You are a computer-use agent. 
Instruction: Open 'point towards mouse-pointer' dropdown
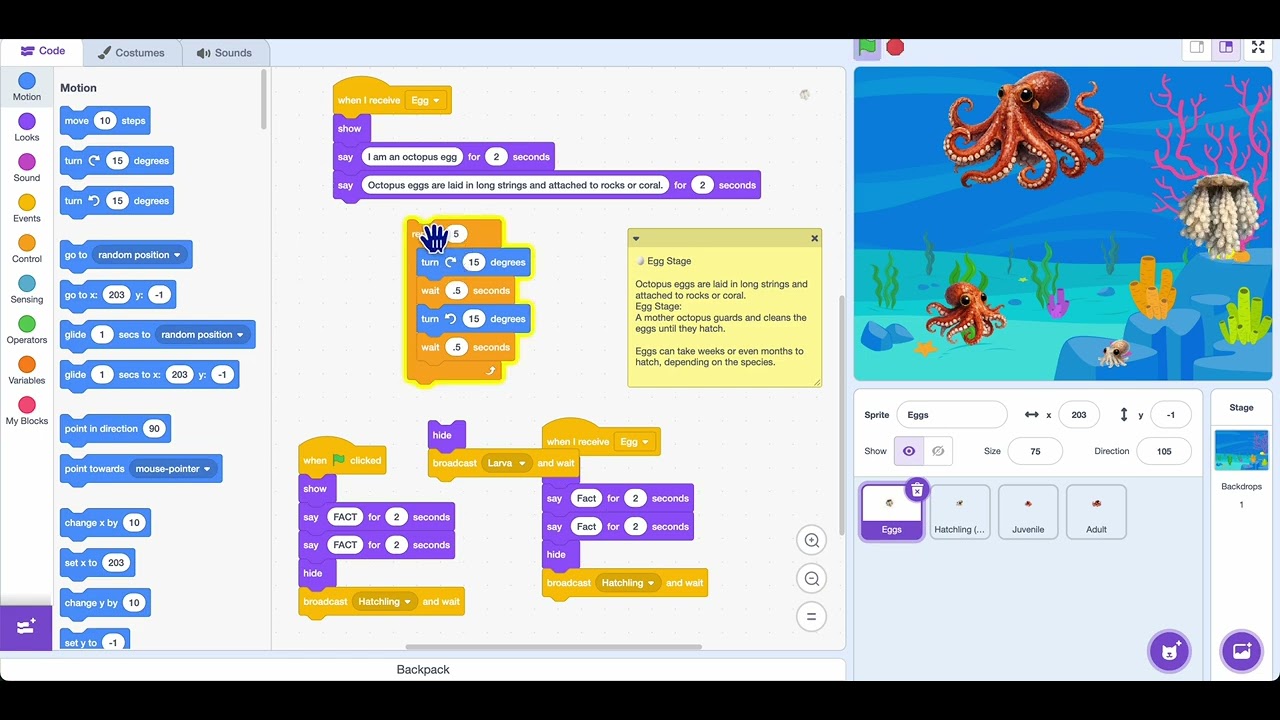(x=174, y=469)
